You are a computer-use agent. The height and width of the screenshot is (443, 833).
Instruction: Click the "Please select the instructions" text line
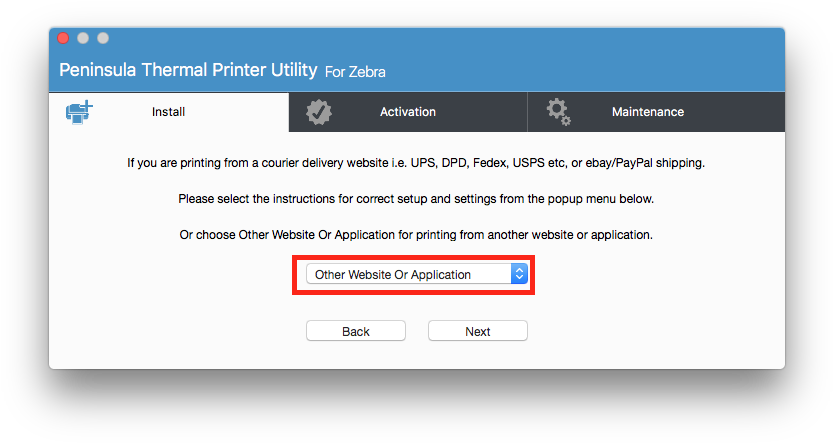pos(416,199)
